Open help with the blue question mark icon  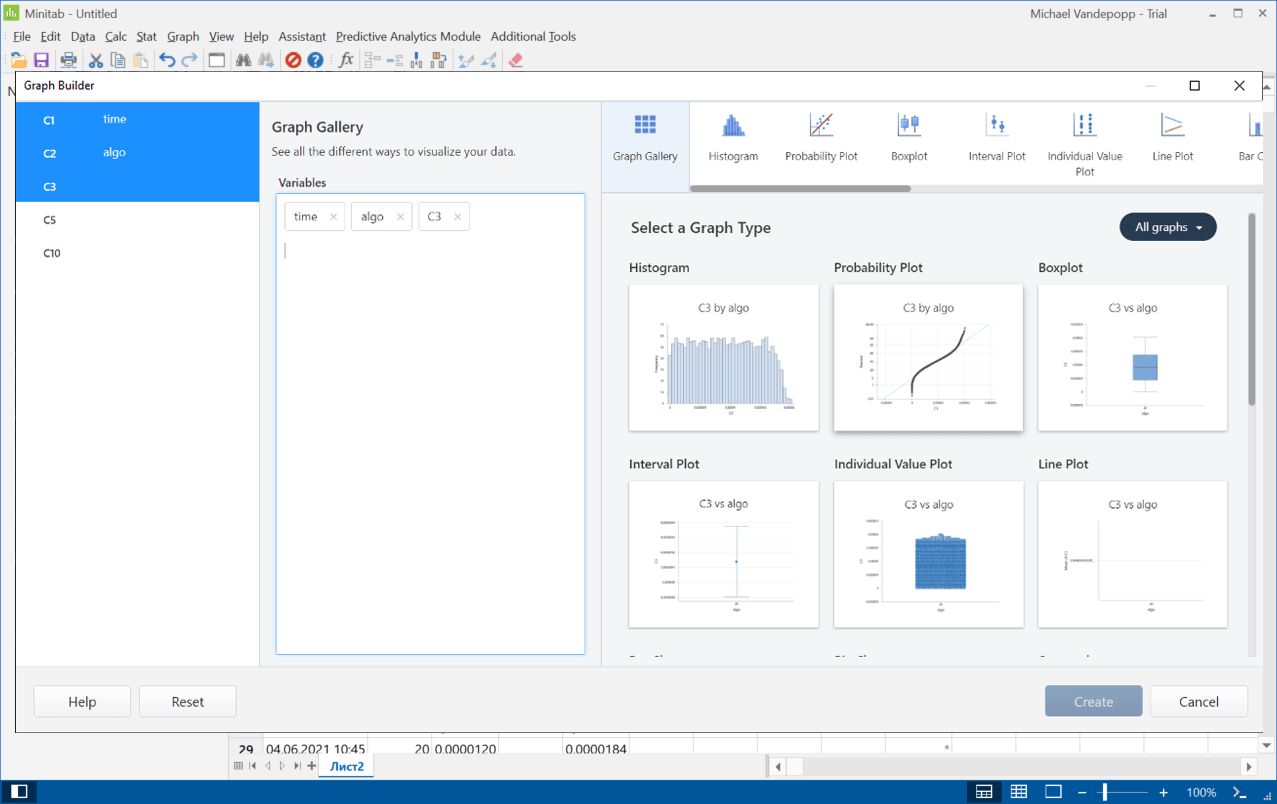(315, 61)
